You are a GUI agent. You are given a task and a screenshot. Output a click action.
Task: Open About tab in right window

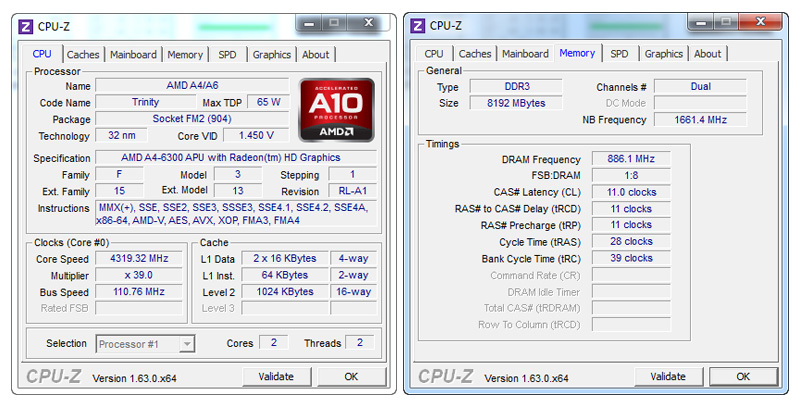pyautogui.click(x=707, y=54)
